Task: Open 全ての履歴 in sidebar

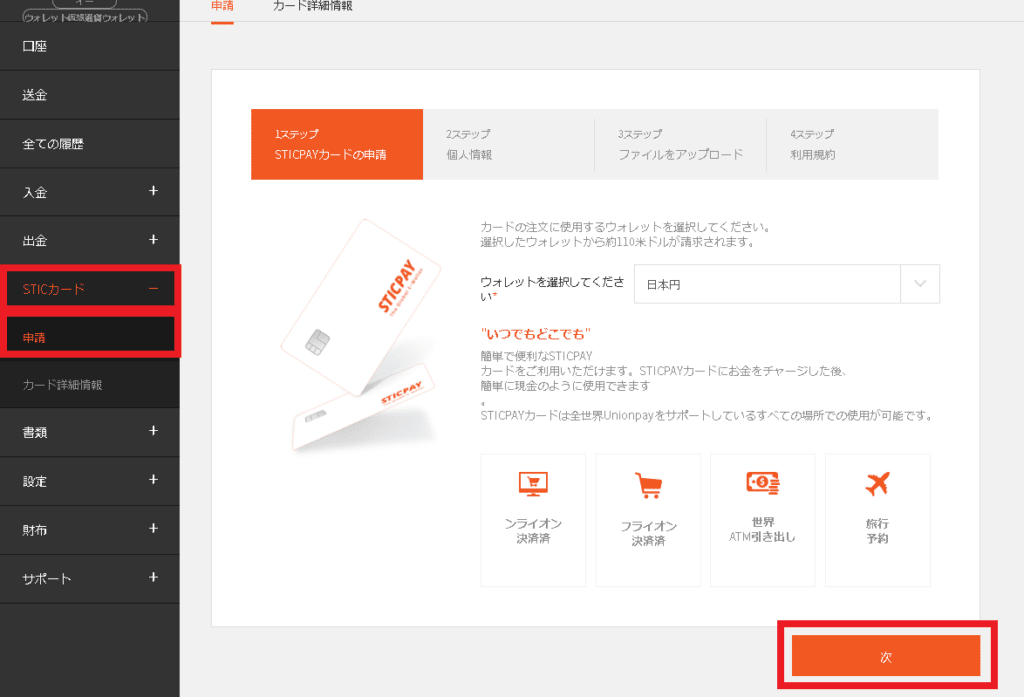Action: tap(89, 144)
